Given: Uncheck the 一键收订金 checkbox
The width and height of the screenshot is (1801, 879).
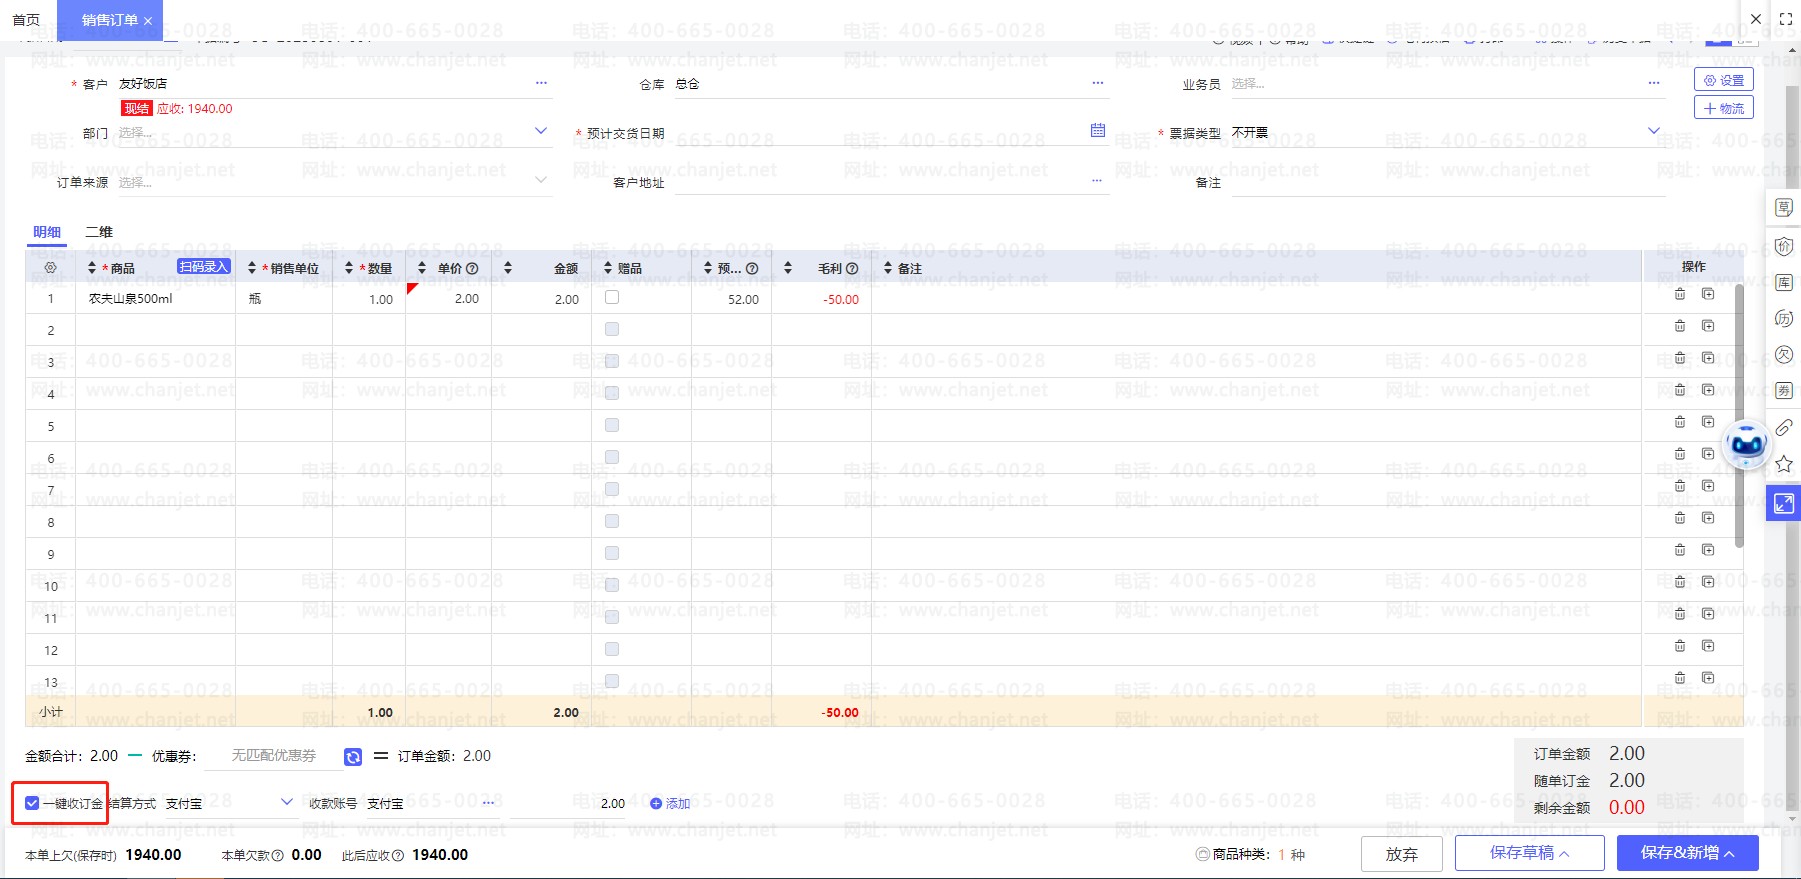Looking at the screenshot, I should point(32,803).
